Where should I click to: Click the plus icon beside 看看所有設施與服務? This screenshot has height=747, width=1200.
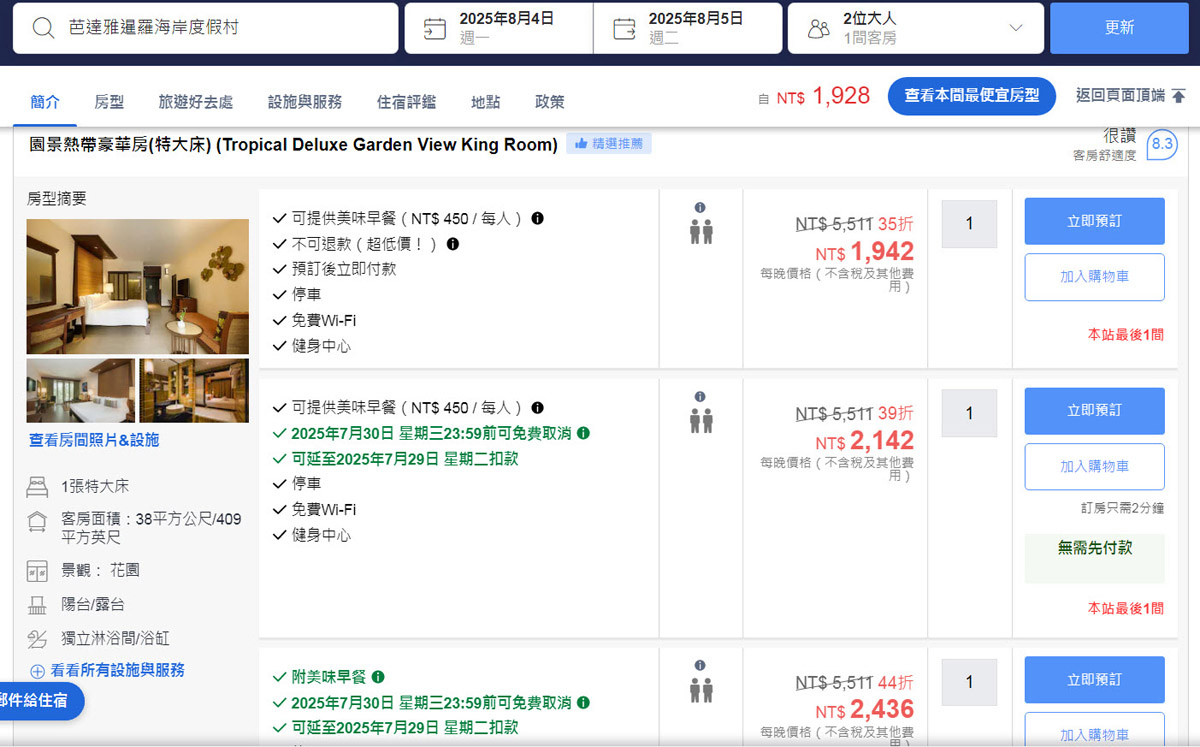38,671
